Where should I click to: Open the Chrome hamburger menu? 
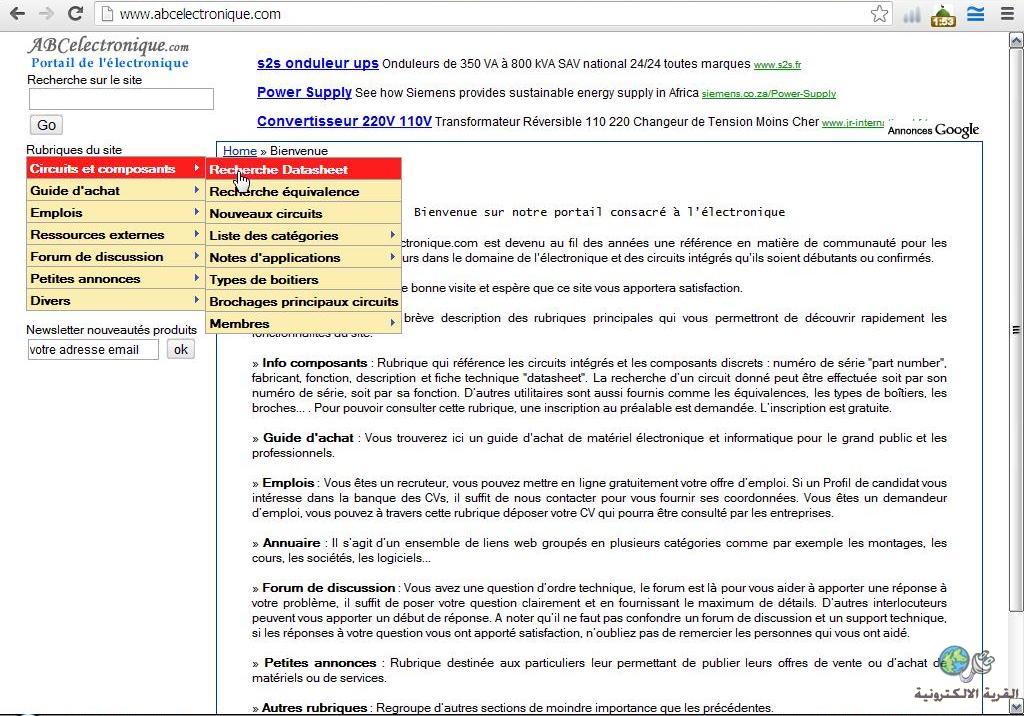(x=1008, y=14)
